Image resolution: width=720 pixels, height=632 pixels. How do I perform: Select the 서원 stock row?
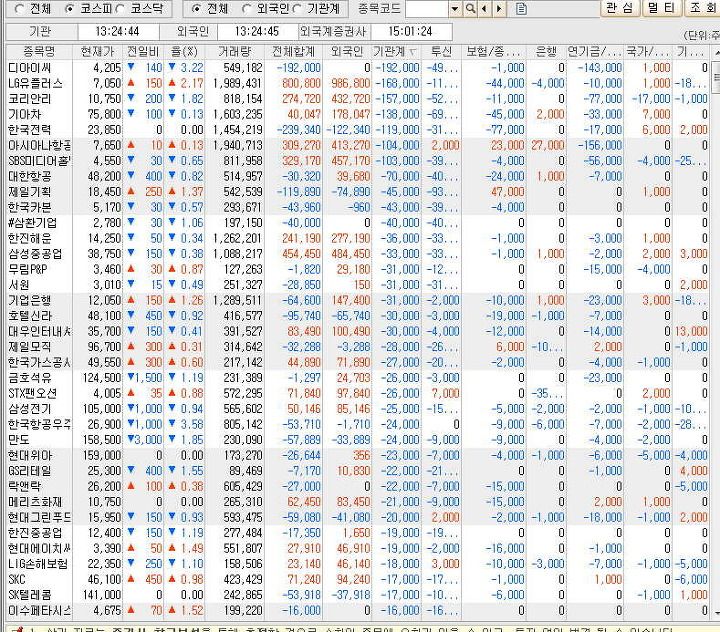(x=358, y=285)
